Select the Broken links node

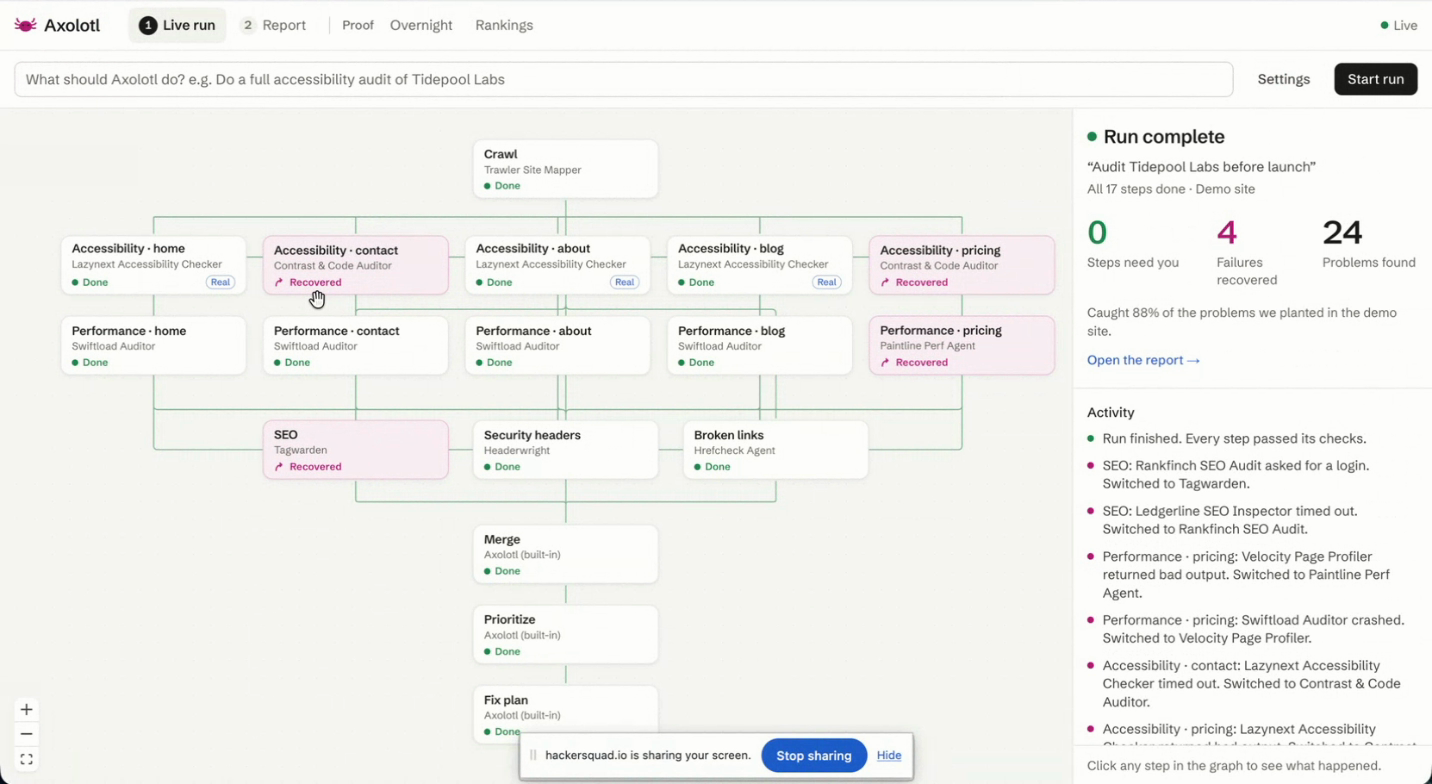tap(776, 450)
